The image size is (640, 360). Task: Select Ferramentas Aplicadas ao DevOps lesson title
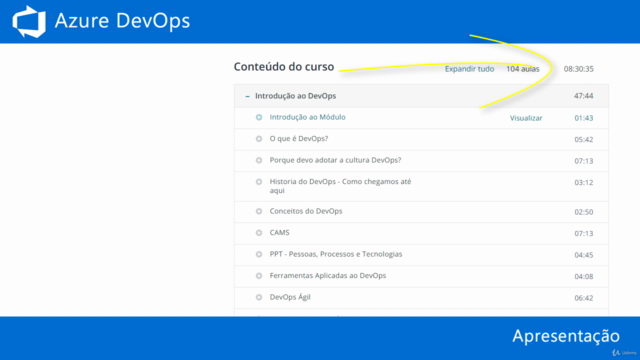[328, 276]
